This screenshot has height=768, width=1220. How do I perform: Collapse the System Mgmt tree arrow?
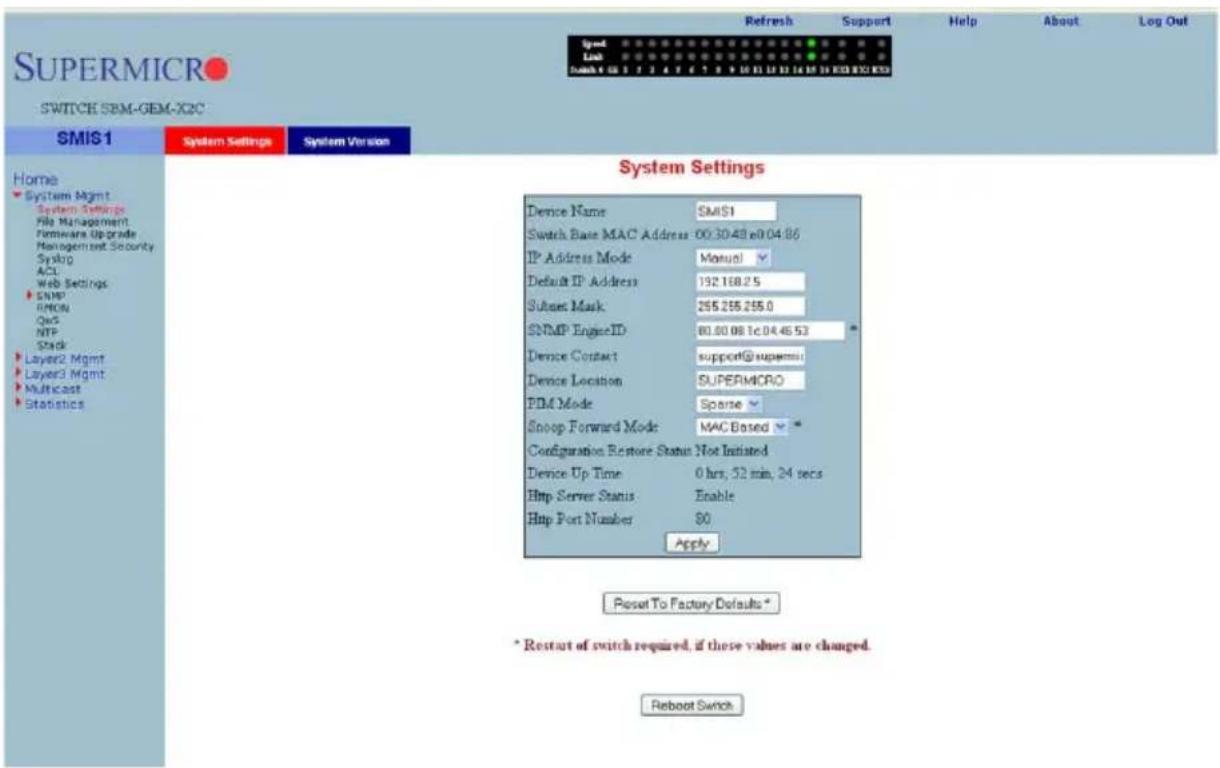[16, 195]
